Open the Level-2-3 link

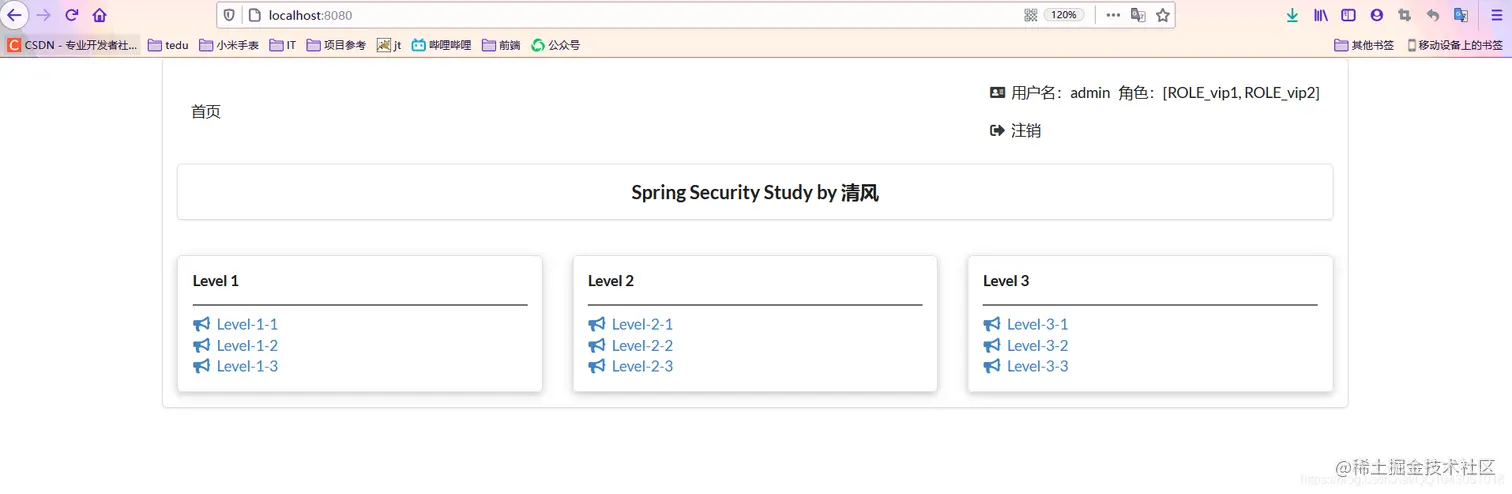[x=642, y=366]
